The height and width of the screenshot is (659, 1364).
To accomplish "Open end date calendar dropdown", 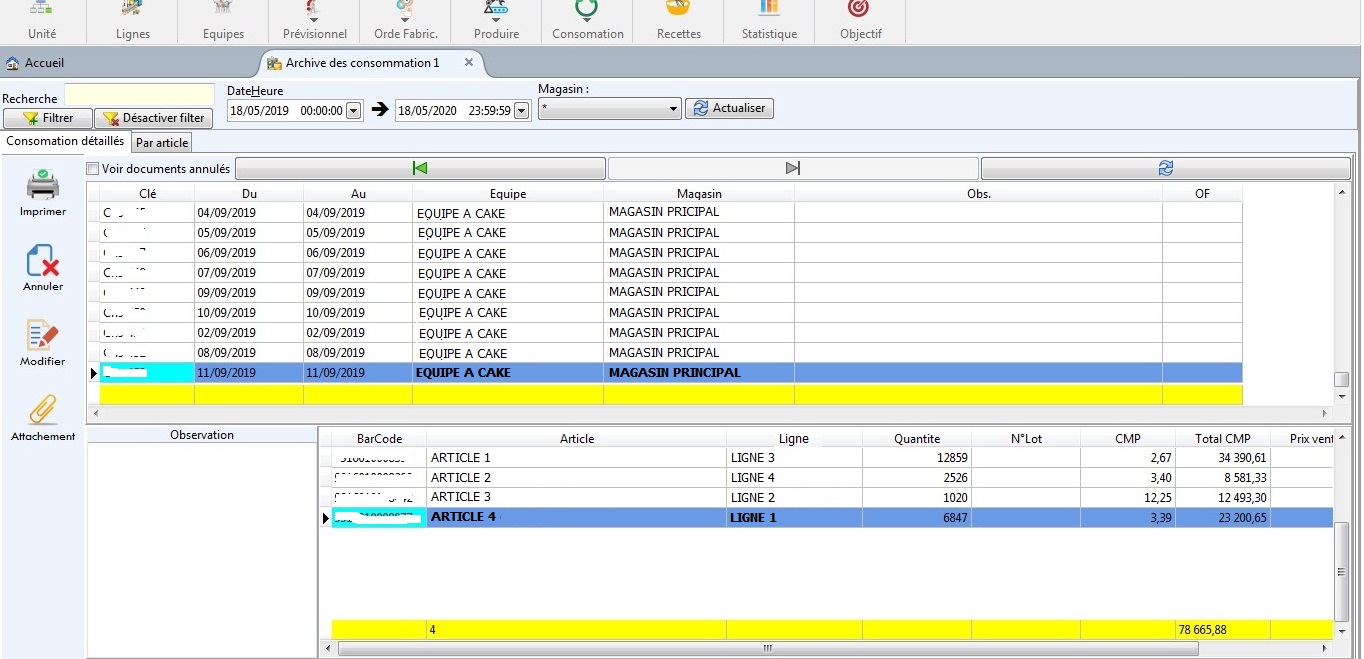I will (521, 111).
